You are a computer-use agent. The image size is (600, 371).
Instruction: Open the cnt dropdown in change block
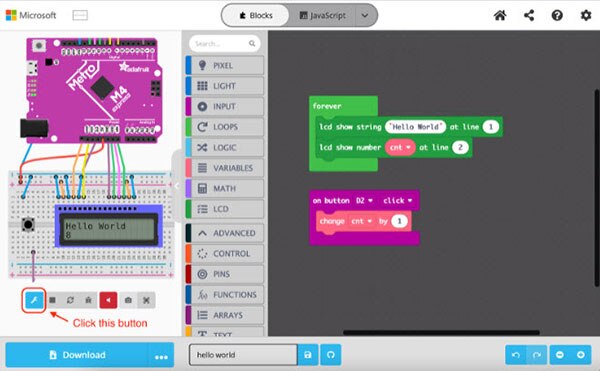(362, 221)
